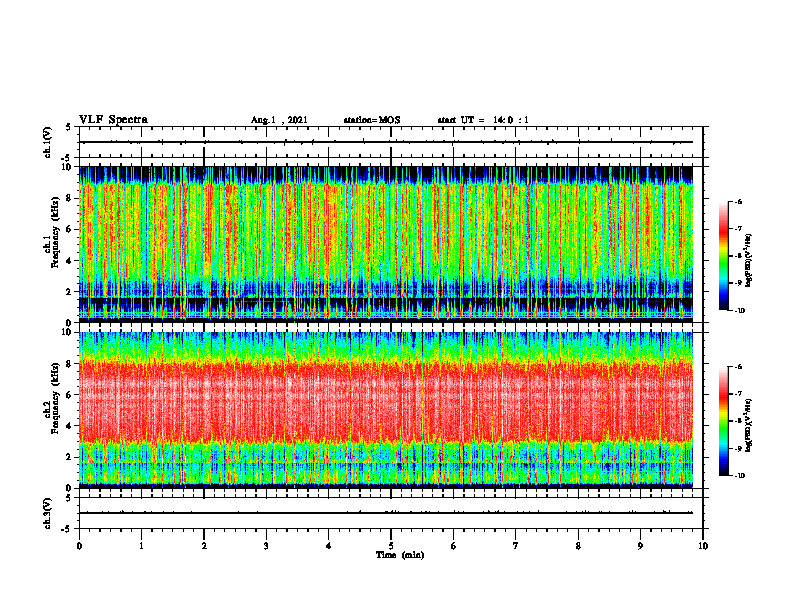Image resolution: width=792 pixels, height=612 pixels.
Task: Select the ch.1 spectrogram color bar
Action: coord(724,256)
